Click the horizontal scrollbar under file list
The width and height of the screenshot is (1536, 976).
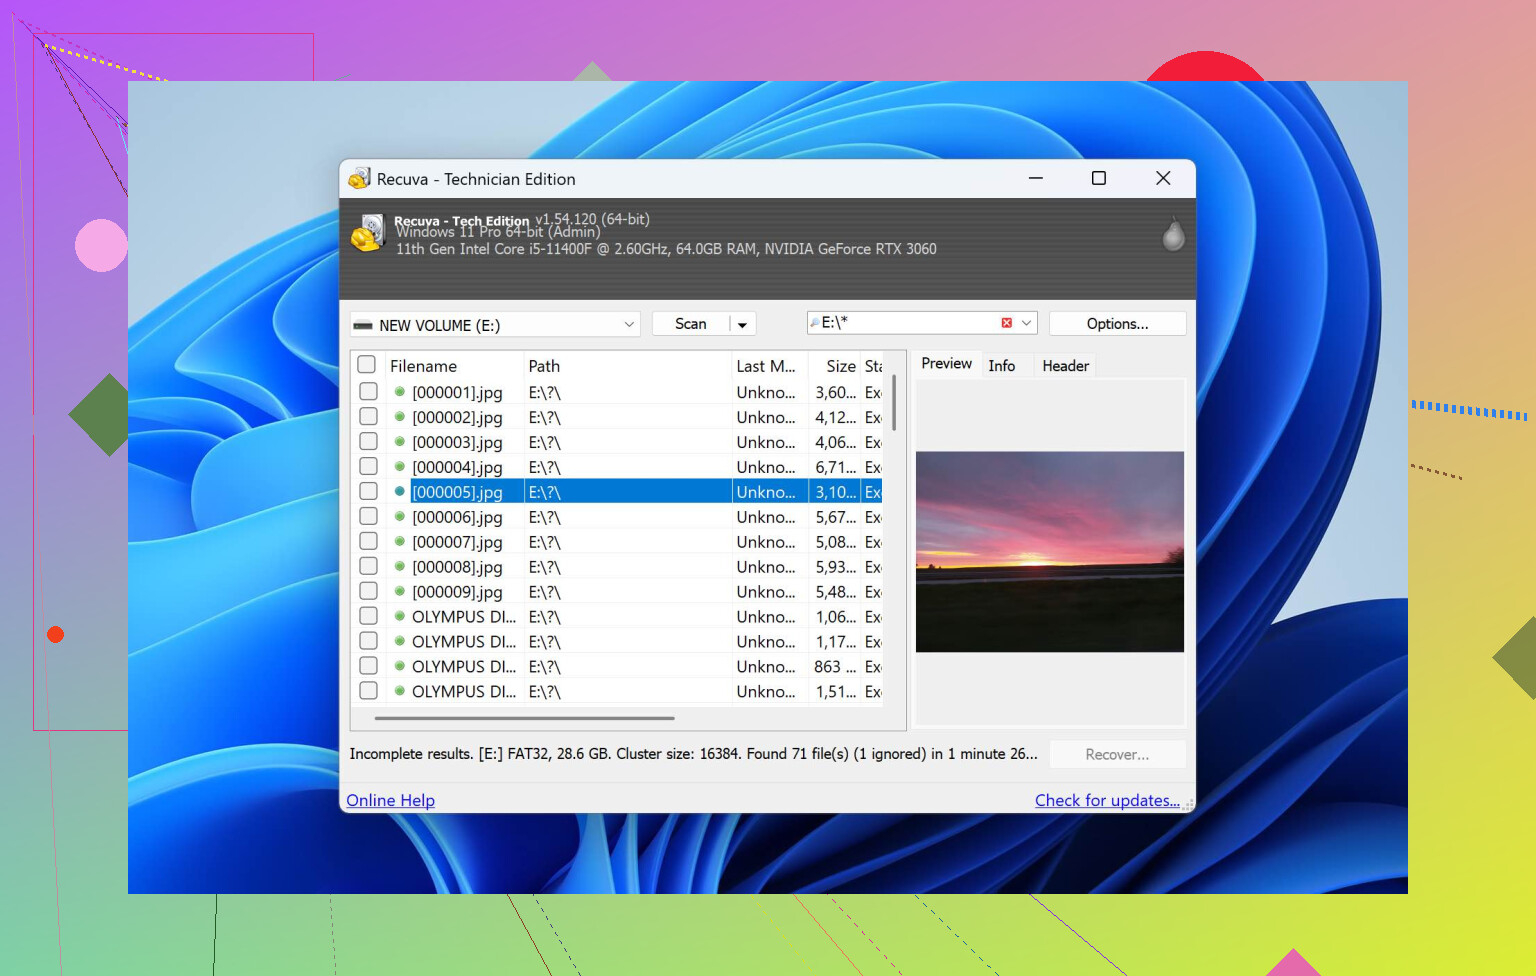tap(524, 718)
